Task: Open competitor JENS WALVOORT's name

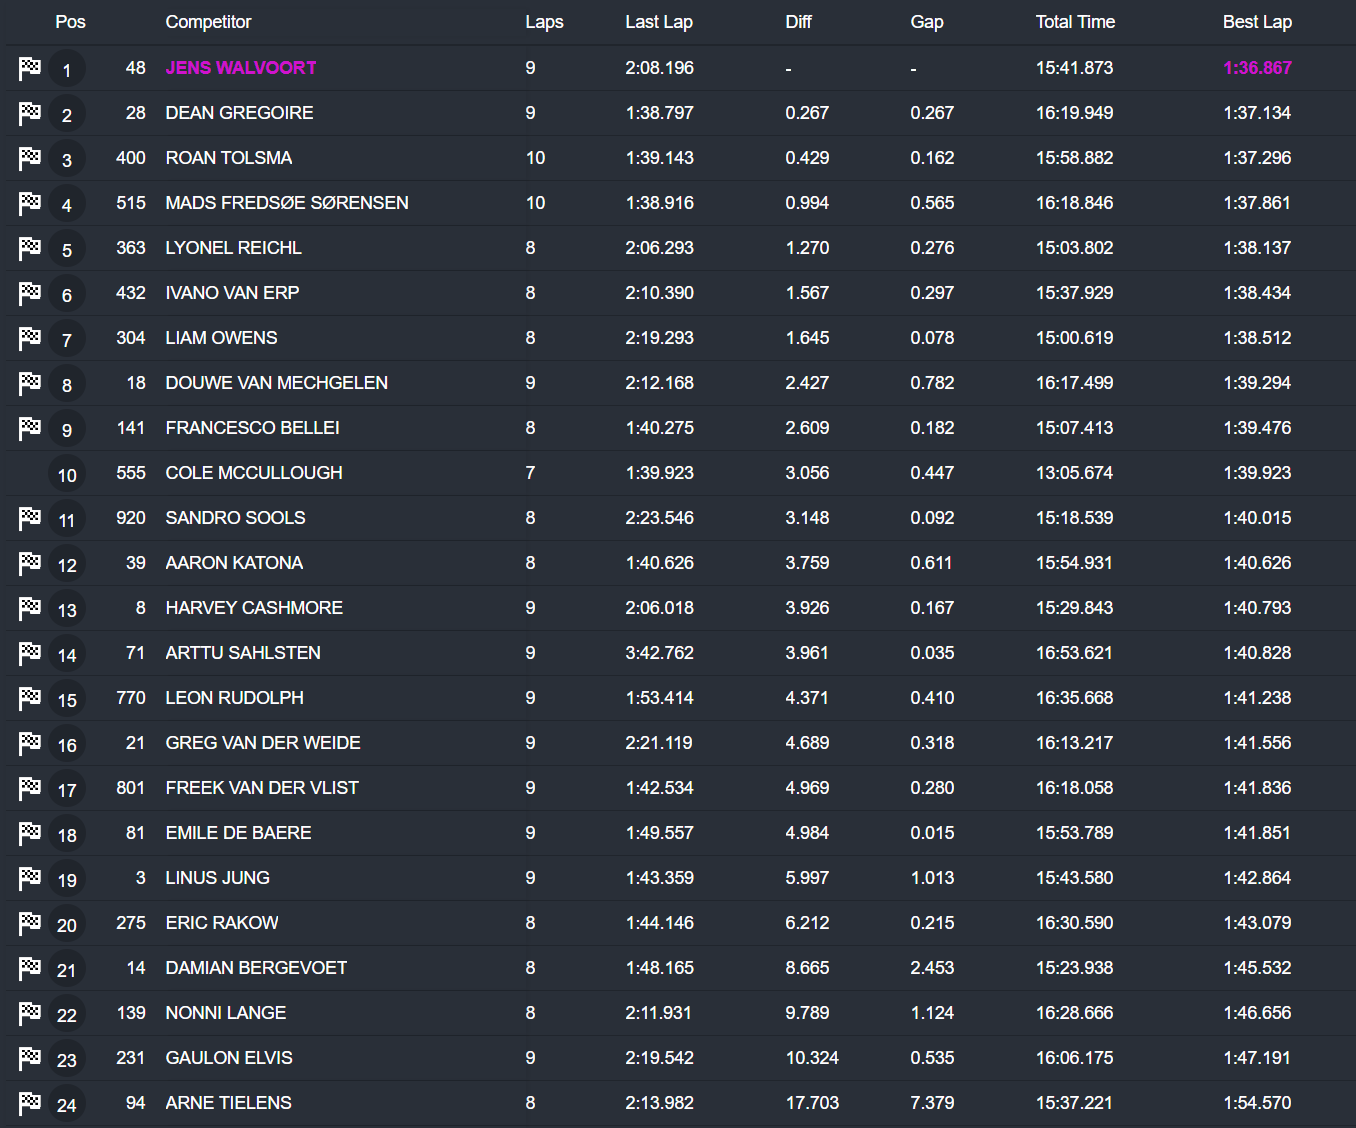Action: click(241, 68)
